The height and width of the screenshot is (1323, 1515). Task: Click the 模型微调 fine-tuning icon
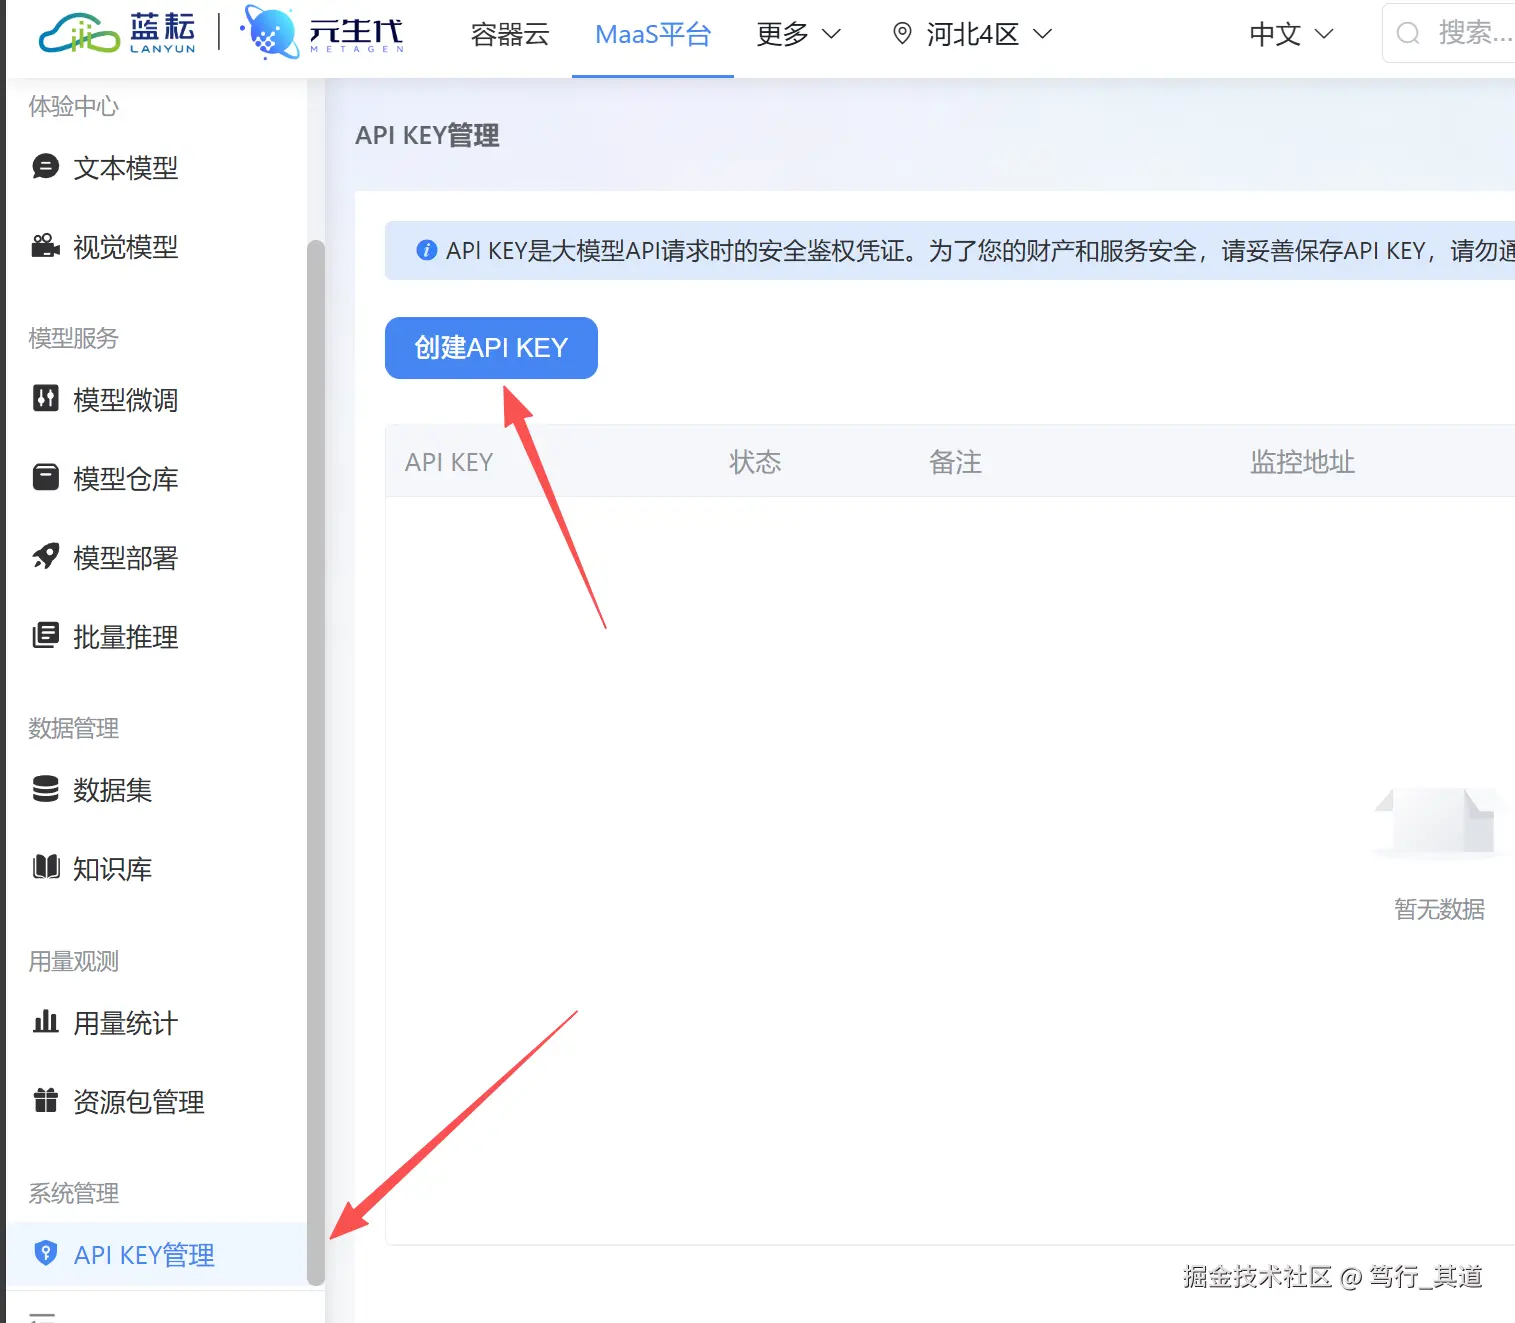pyautogui.click(x=45, y=399)
